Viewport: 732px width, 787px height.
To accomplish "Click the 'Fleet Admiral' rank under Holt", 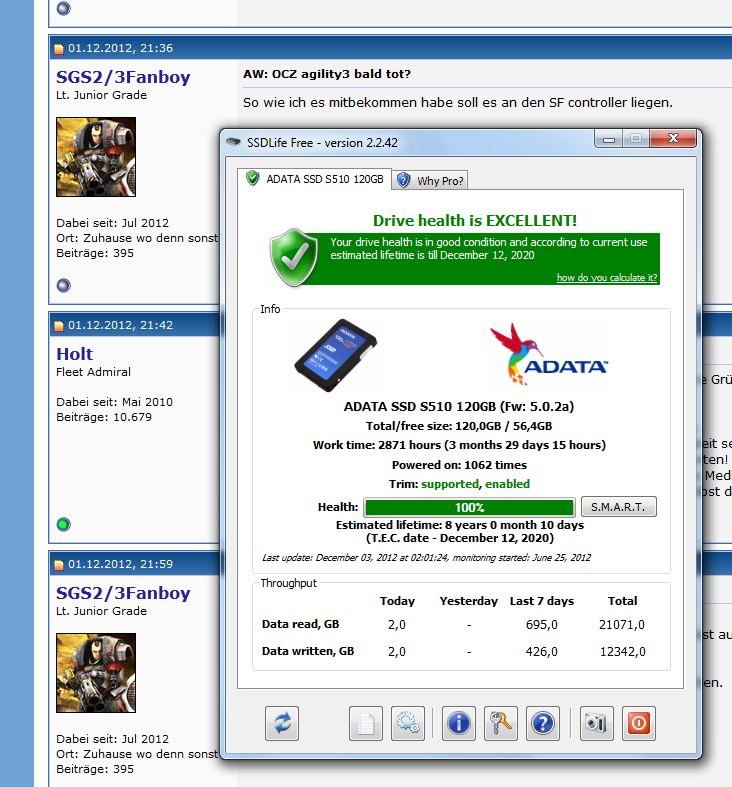I will [x=93, y=372].
